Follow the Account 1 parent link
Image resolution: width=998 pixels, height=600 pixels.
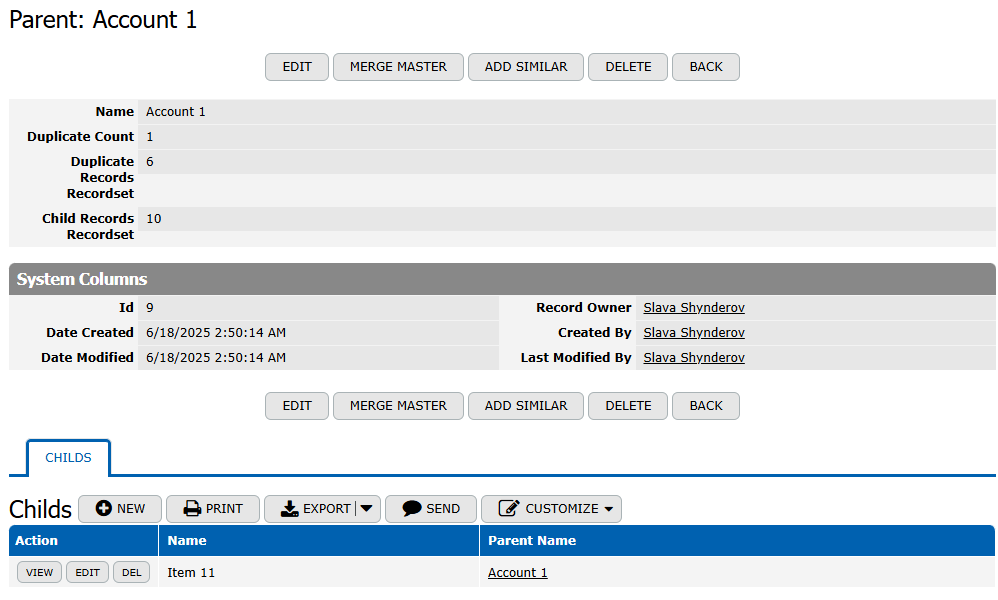coord(517,573)
